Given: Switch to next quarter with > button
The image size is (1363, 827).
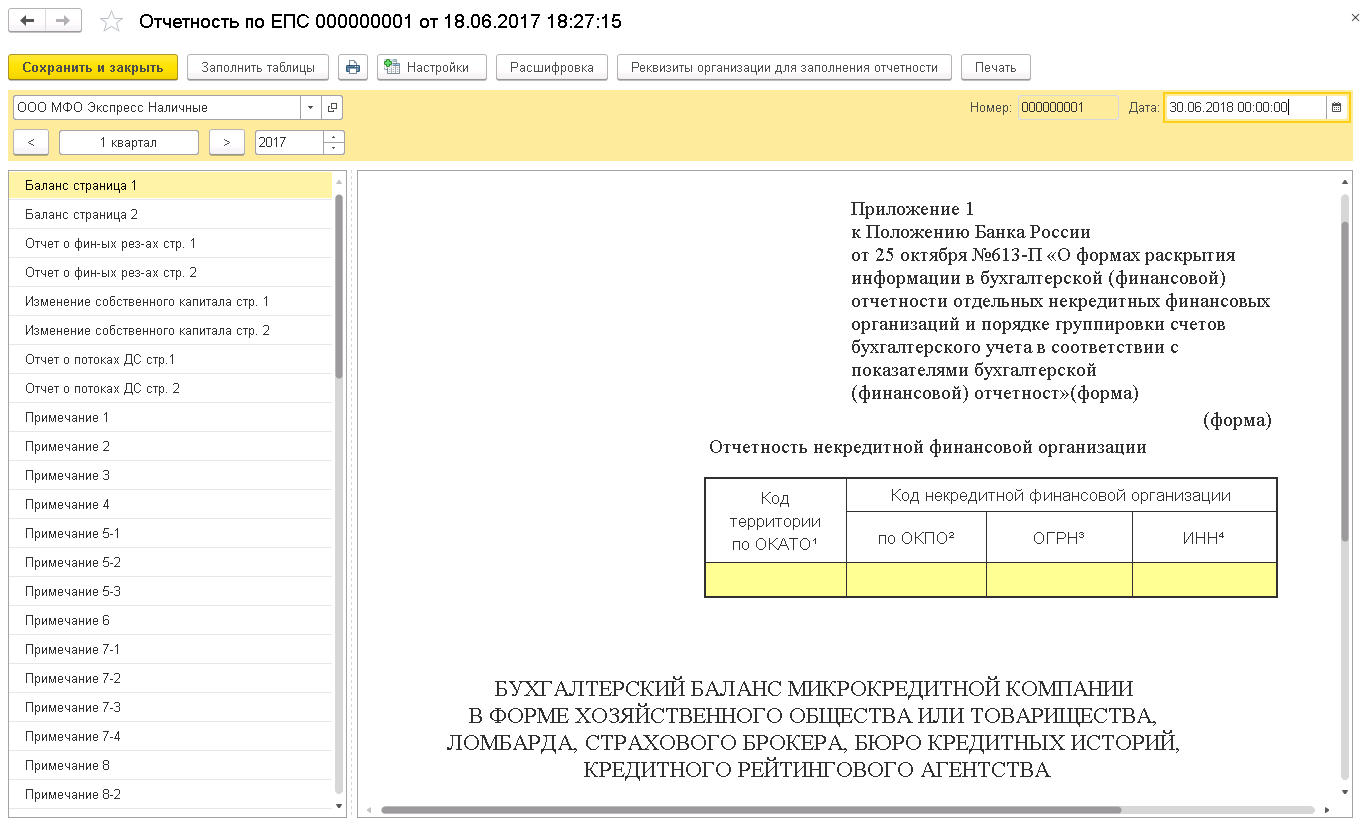Looking at the screenshot, I should 227,143.
